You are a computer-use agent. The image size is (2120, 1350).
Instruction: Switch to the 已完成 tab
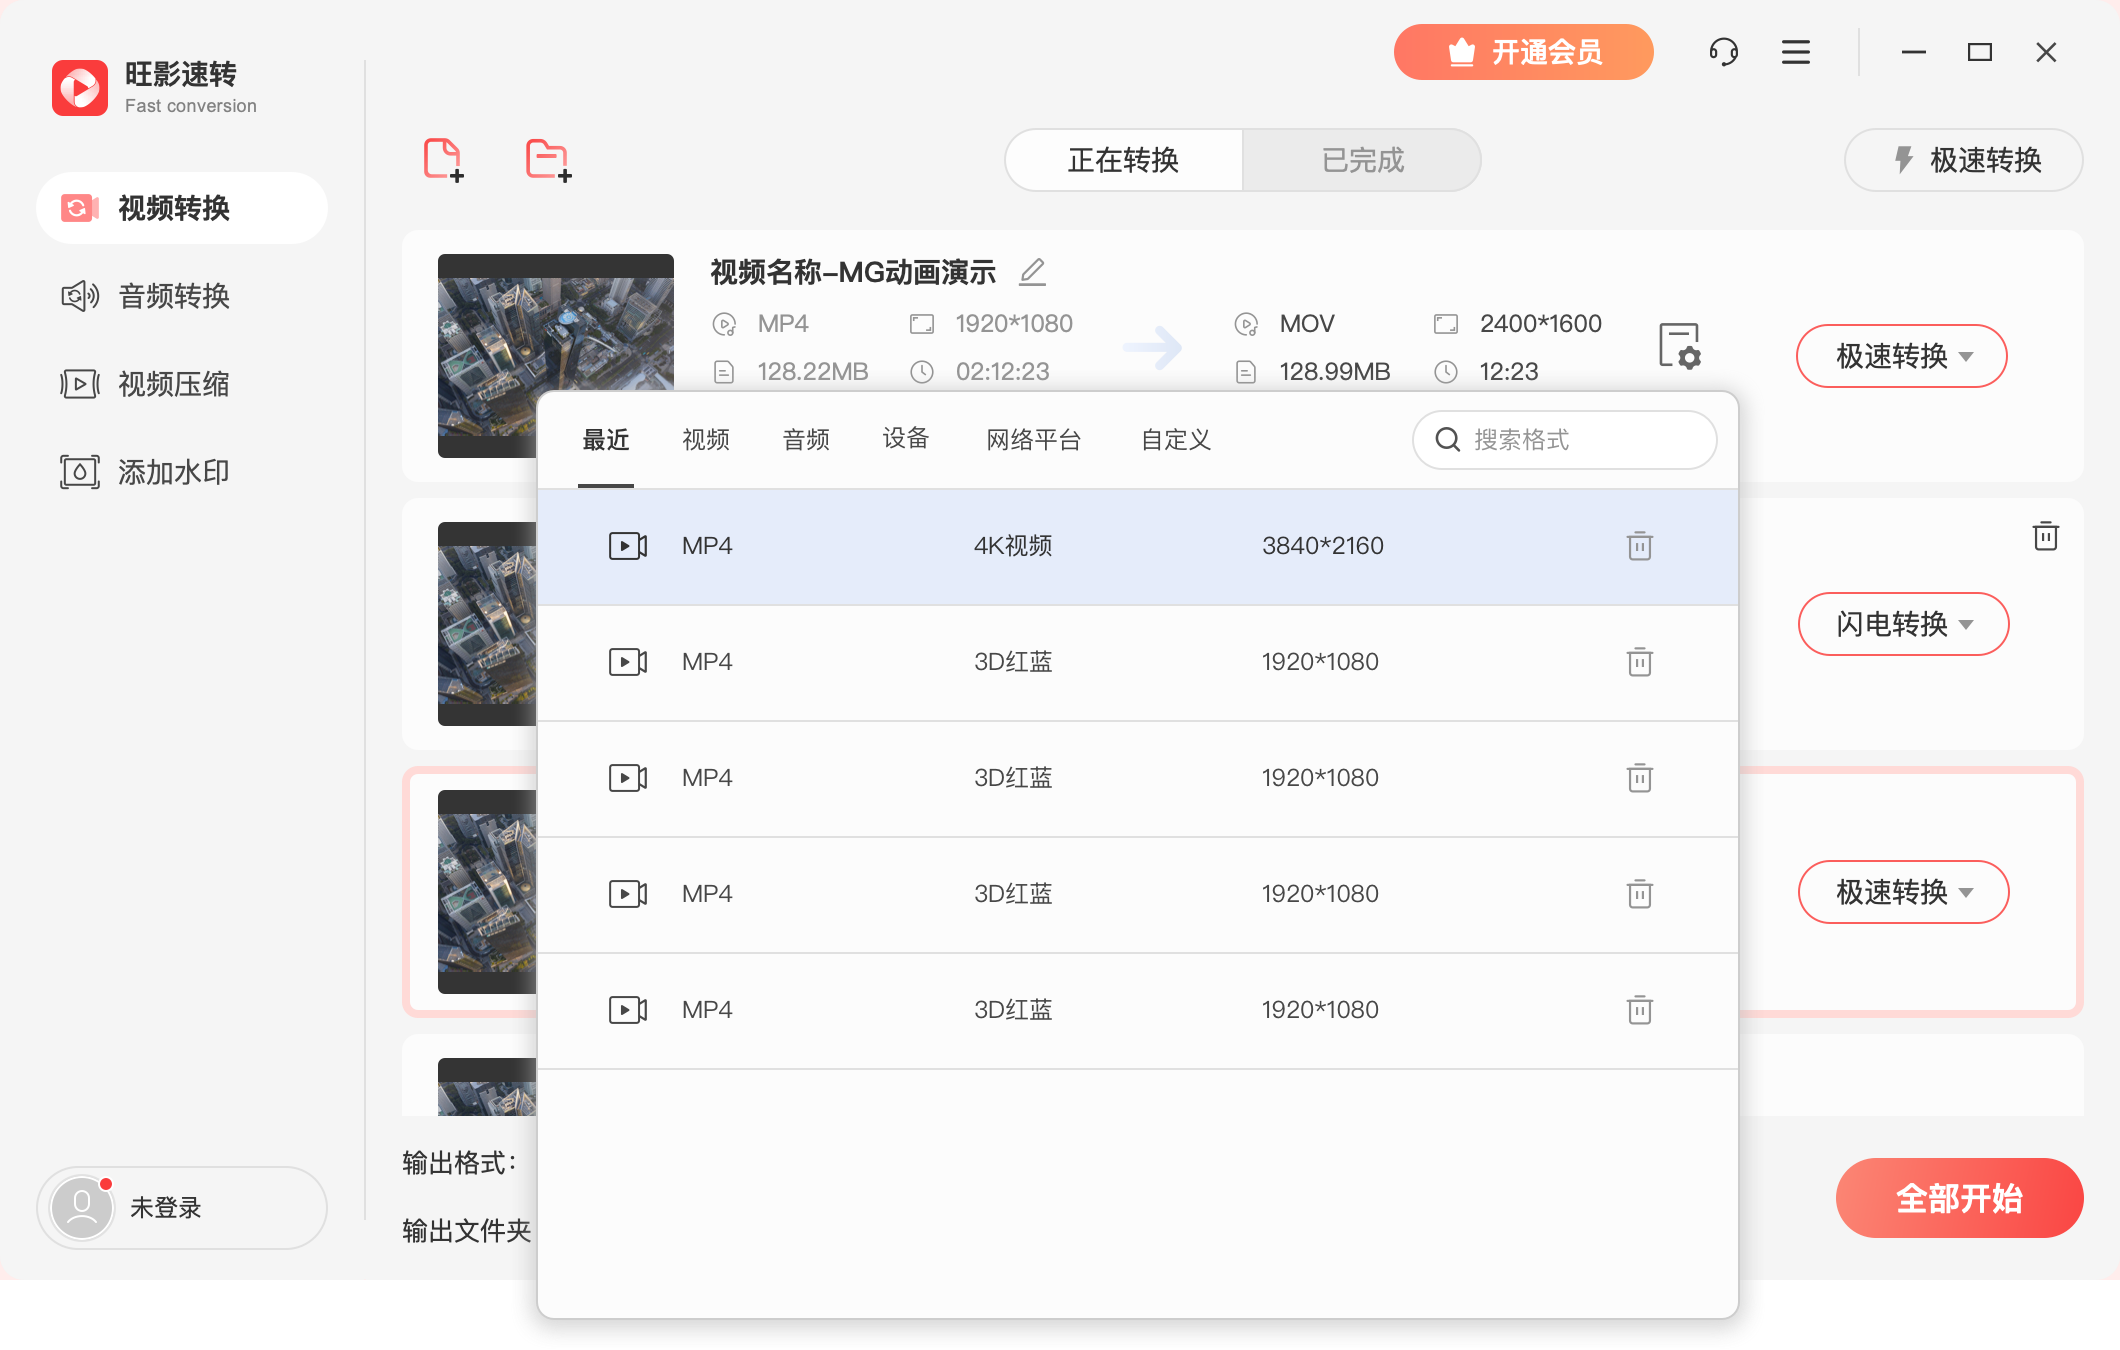pyautogui.click(x=1362, y=160)
